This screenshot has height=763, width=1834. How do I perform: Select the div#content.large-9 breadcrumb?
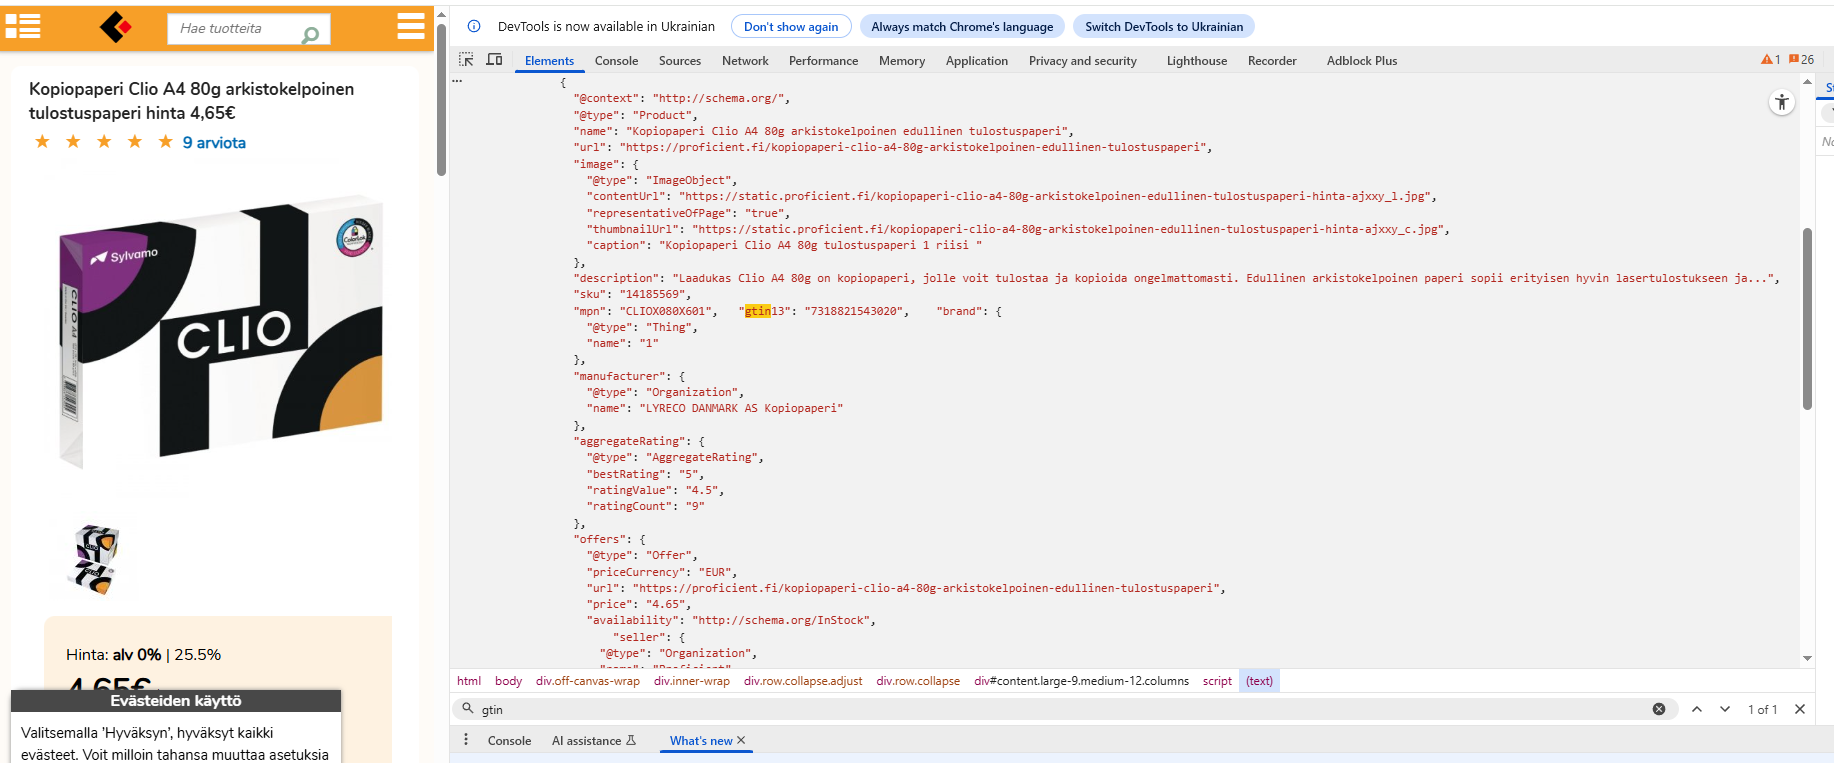click(x=1081, y=681)
